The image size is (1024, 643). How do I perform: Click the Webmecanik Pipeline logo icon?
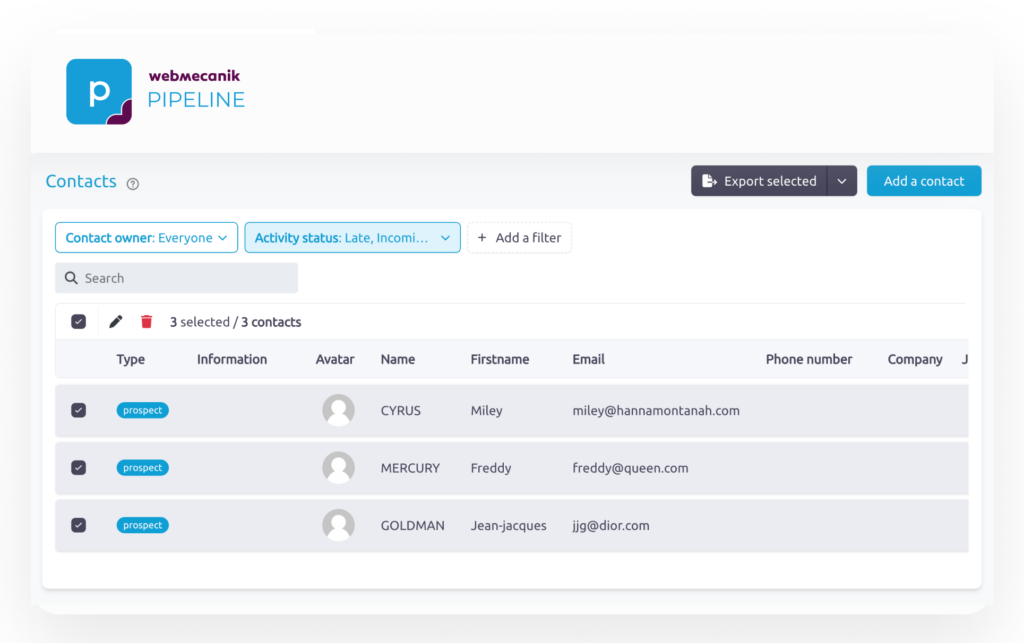99,92
